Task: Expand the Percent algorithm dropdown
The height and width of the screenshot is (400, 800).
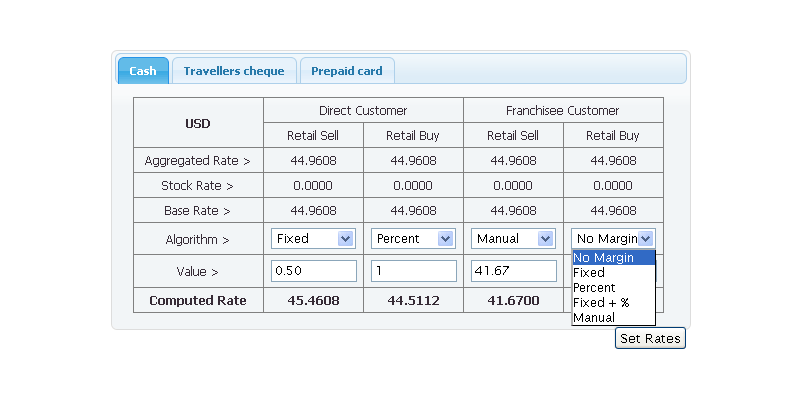Action: [x=413, y=239]
